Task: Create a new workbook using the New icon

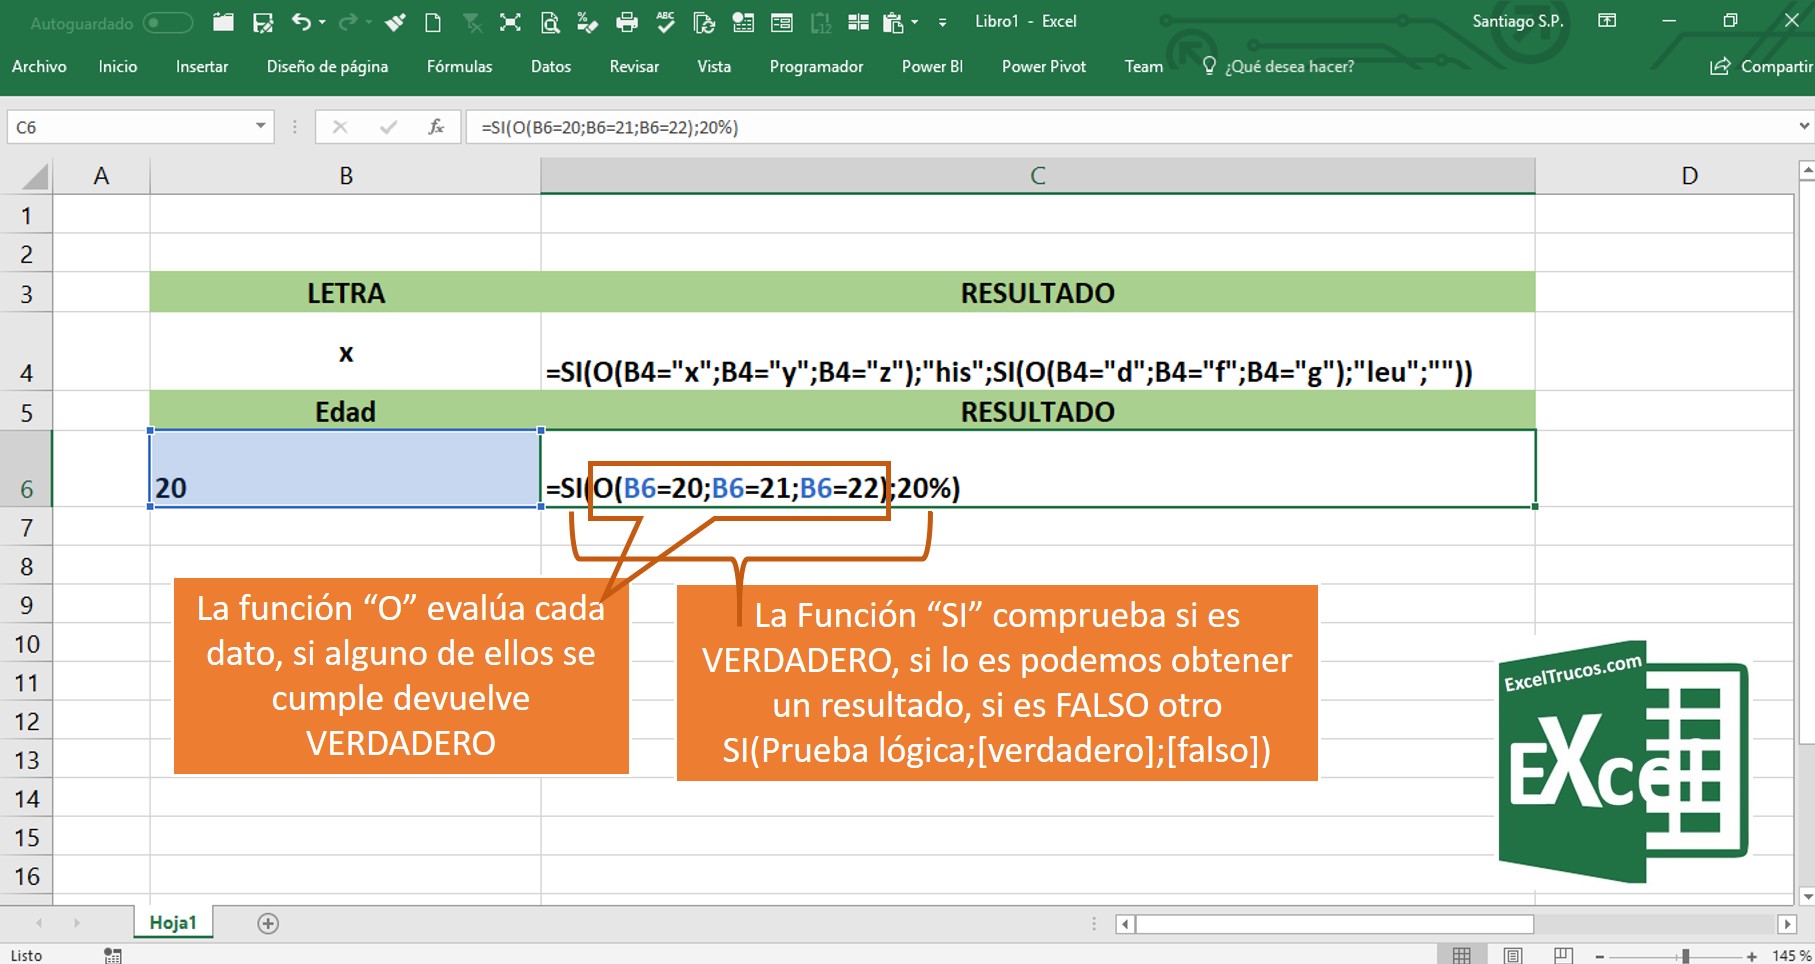Action: coord(432,22)
